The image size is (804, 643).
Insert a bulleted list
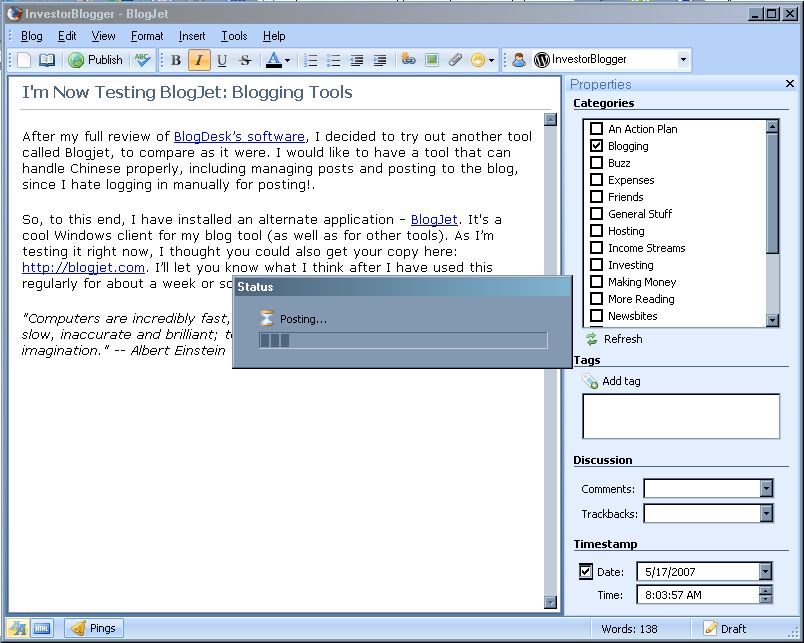[333, 60]
